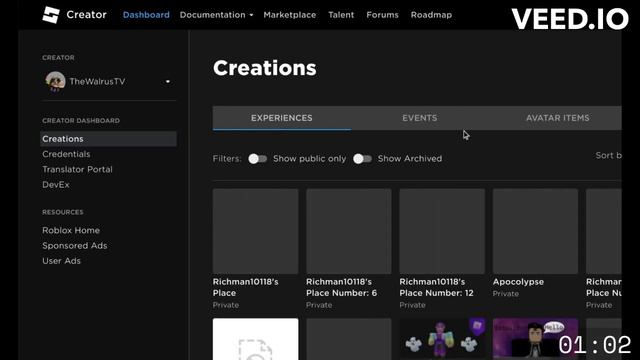The width and height of the screenshot is (640, 360).
Task: Go to DevEx in the sidebar
Action: 56,184
